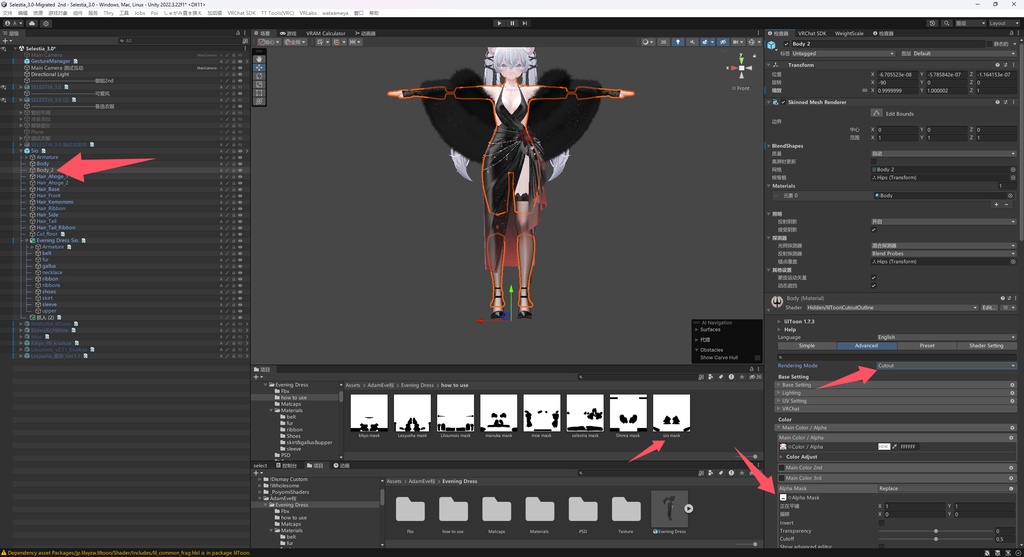The image size is (1024, 557).
Task: Expand the UV Setting section
Action: [x=895, y=401]
